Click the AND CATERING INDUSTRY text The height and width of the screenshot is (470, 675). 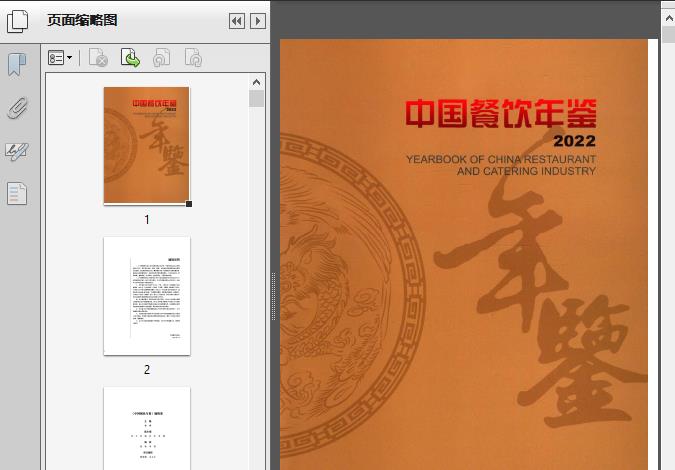(526, 171)
